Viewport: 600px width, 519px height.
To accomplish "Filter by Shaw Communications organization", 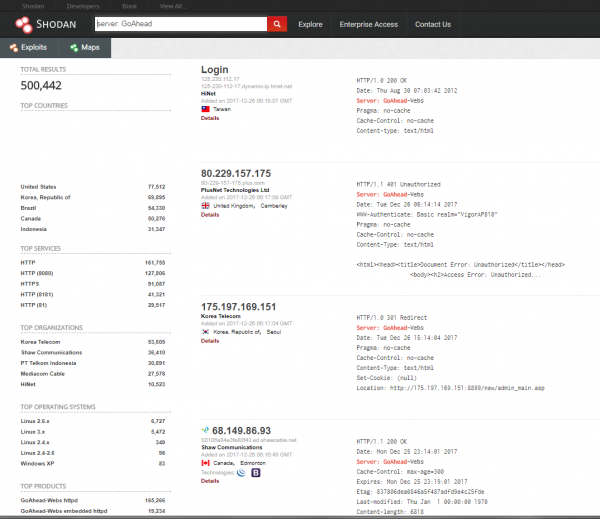I will (x=49, y=352).
